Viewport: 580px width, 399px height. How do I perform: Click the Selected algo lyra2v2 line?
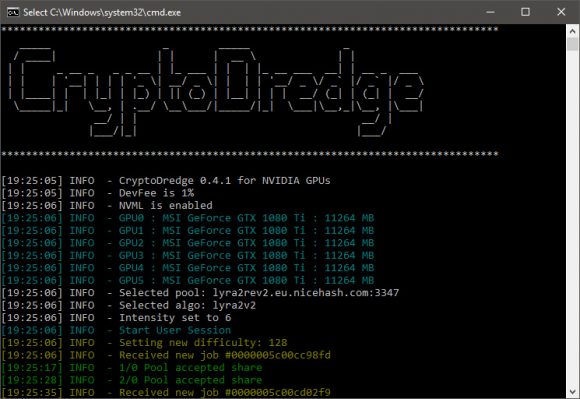129,305
